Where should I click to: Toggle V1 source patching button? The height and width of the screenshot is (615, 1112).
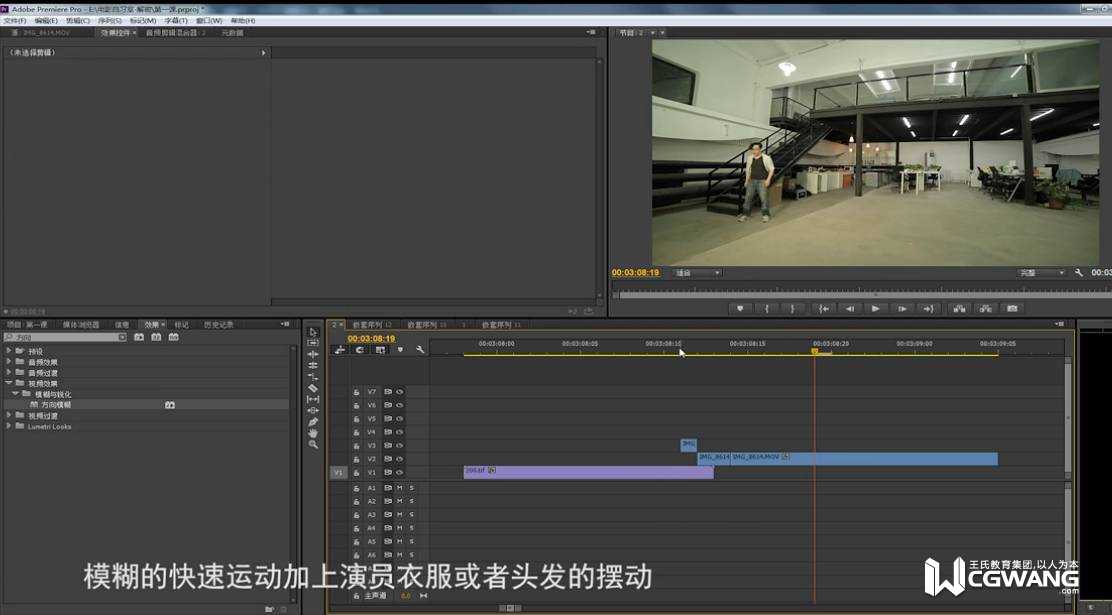click(338, 472)
